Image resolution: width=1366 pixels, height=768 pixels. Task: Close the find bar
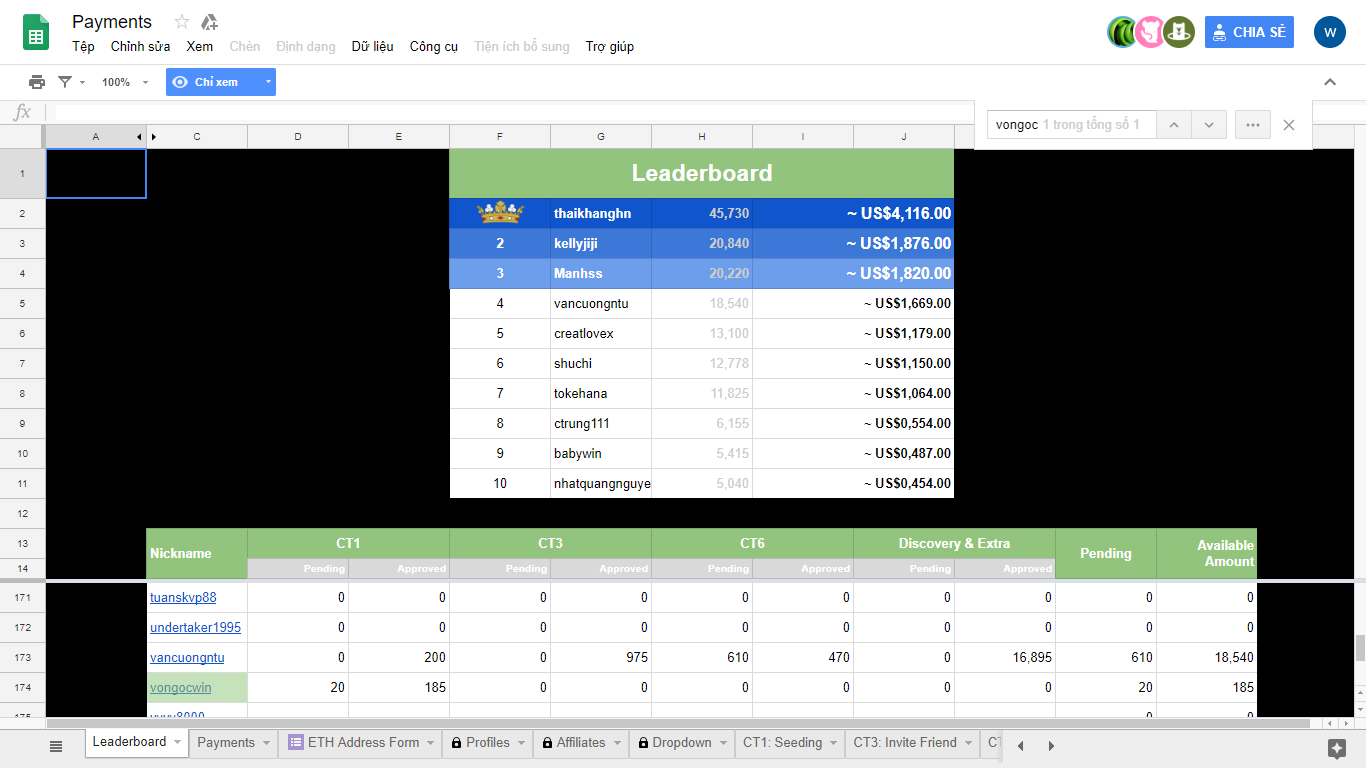click(x=1289, y=125)
